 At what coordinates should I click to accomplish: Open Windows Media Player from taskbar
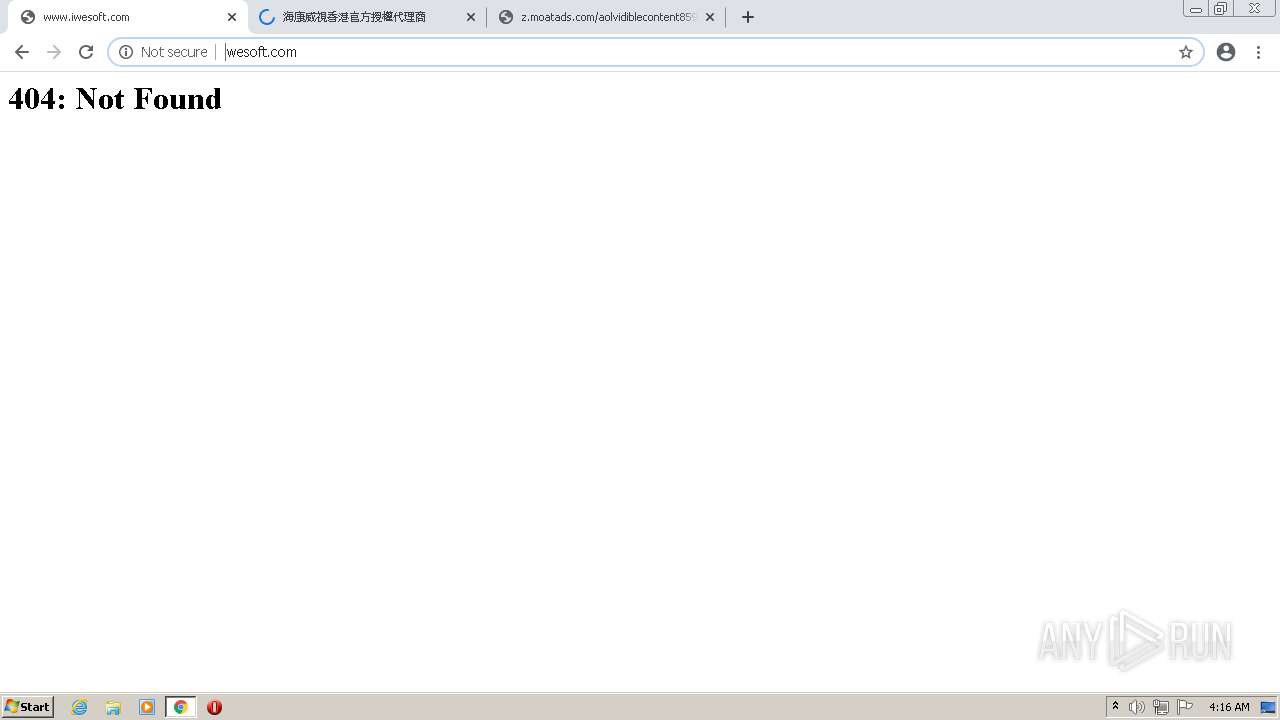pyautogui.click(x=147, y=707)
